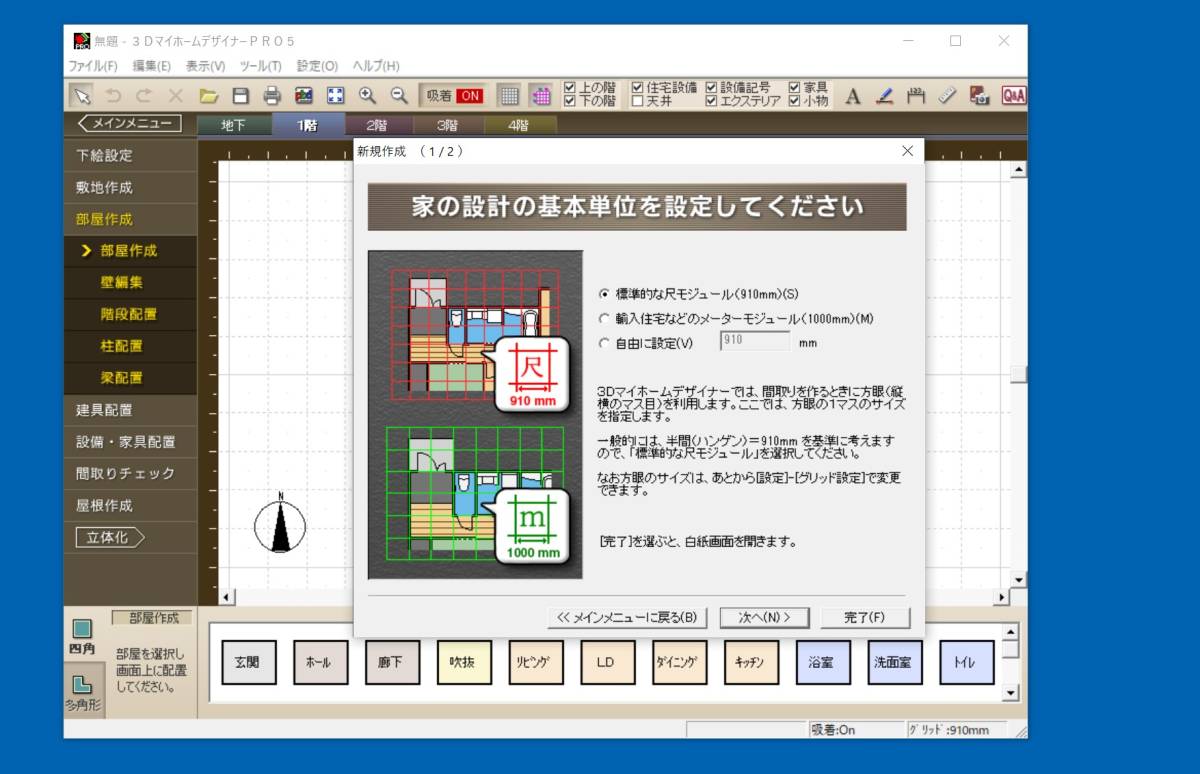
Task: Choose the リビング room tile
Action: pyautogui.click(x=535, y=662)
